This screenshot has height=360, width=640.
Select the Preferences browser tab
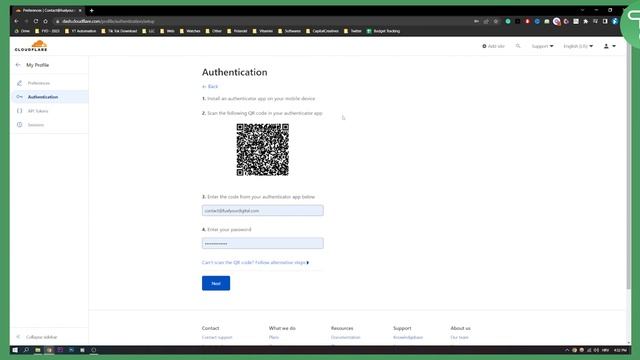click(49, 11)
